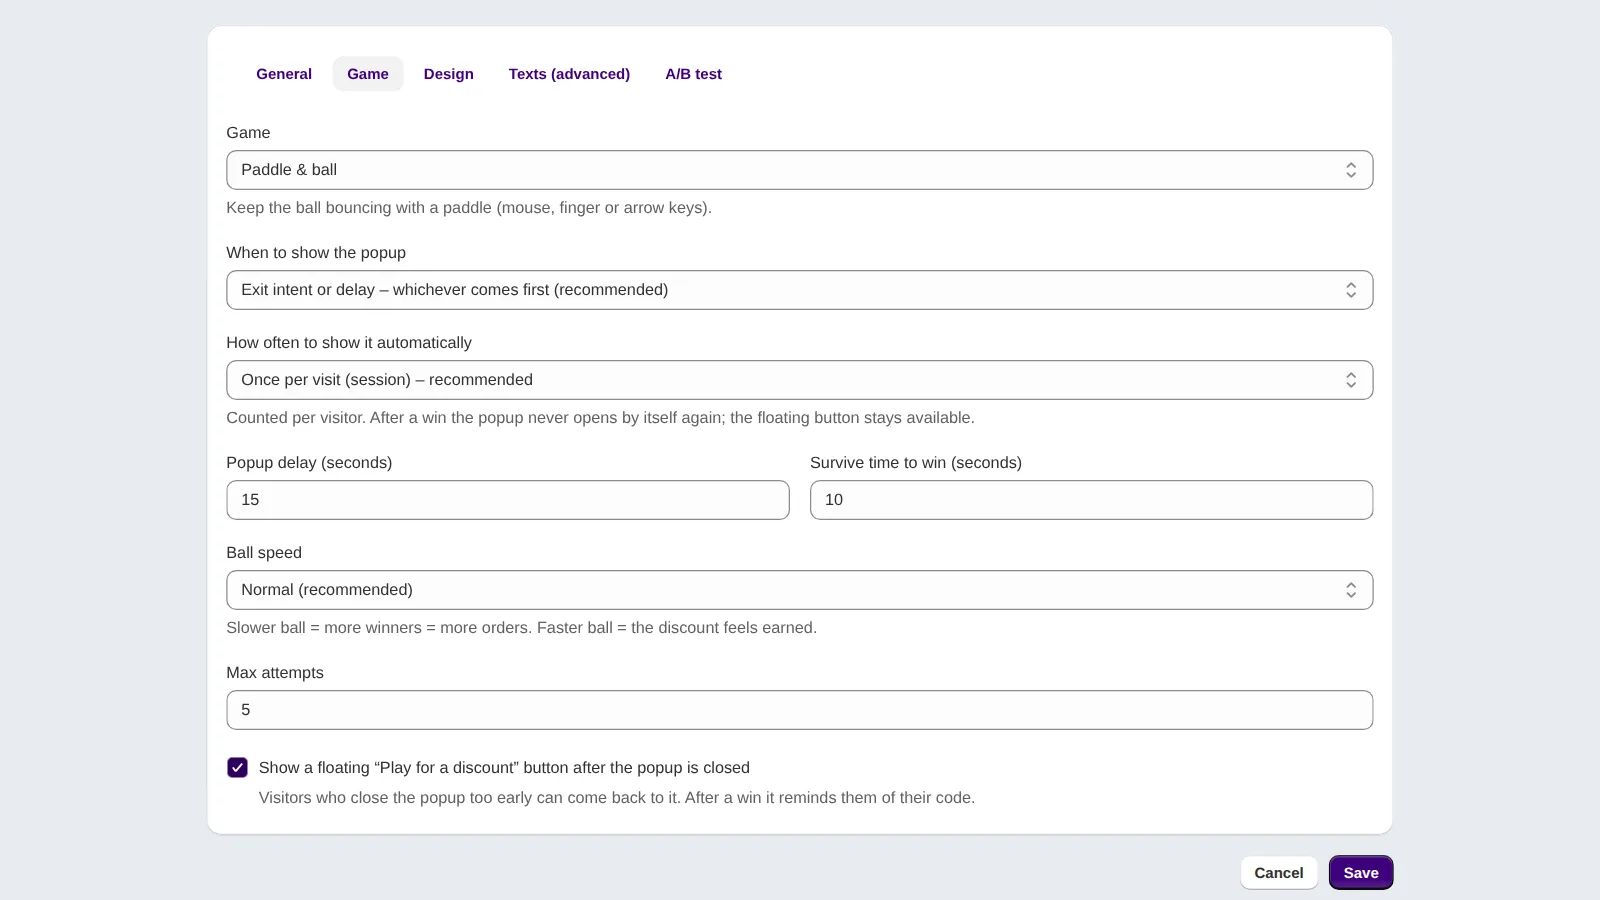The image size is (1600, 900).
Task: Expand the When to show the popup dropdown
Action: 800,290
